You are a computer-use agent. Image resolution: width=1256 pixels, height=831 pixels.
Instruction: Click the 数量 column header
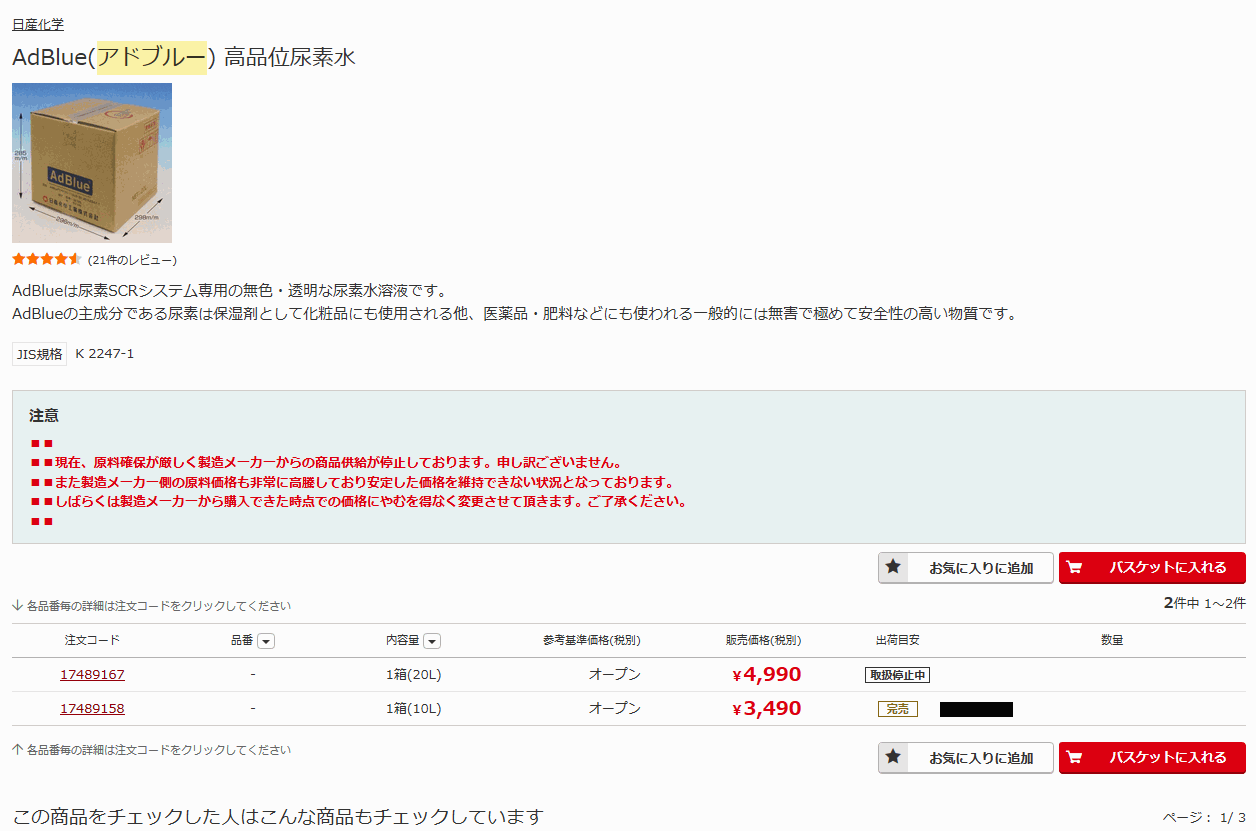point(1112,640)
